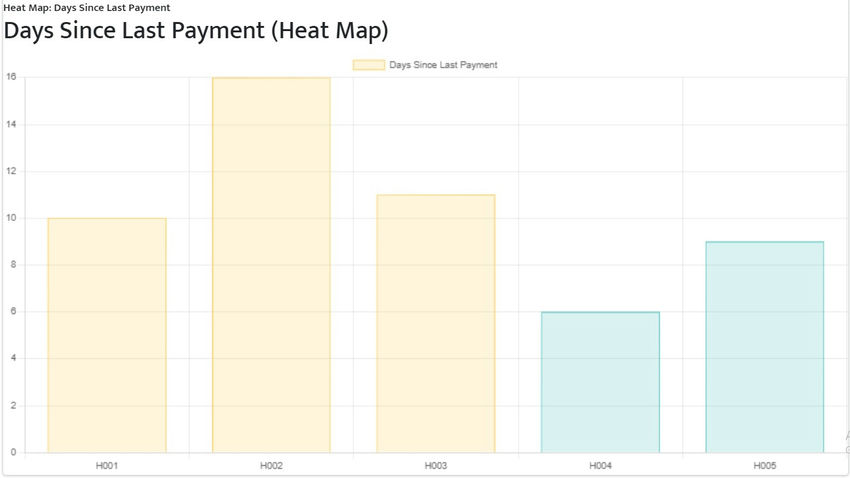Click the H001 axis label
Image resolution: width=850 pixels, height=478 pixels.
107,466
